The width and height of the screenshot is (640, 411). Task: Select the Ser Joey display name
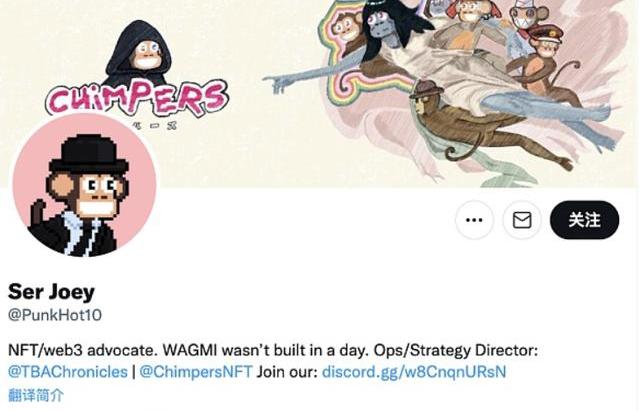[x=51, y=292]
